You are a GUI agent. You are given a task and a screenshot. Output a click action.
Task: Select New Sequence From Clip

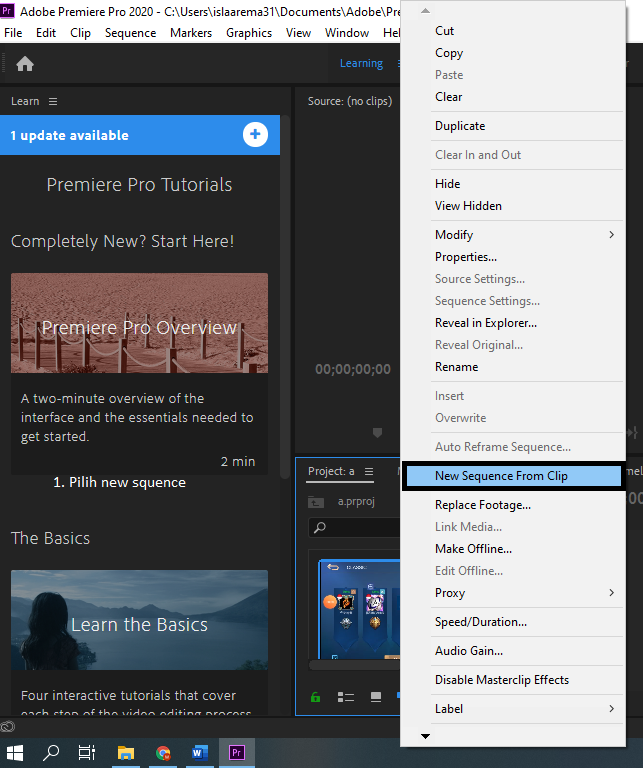(x=514, y=476)
